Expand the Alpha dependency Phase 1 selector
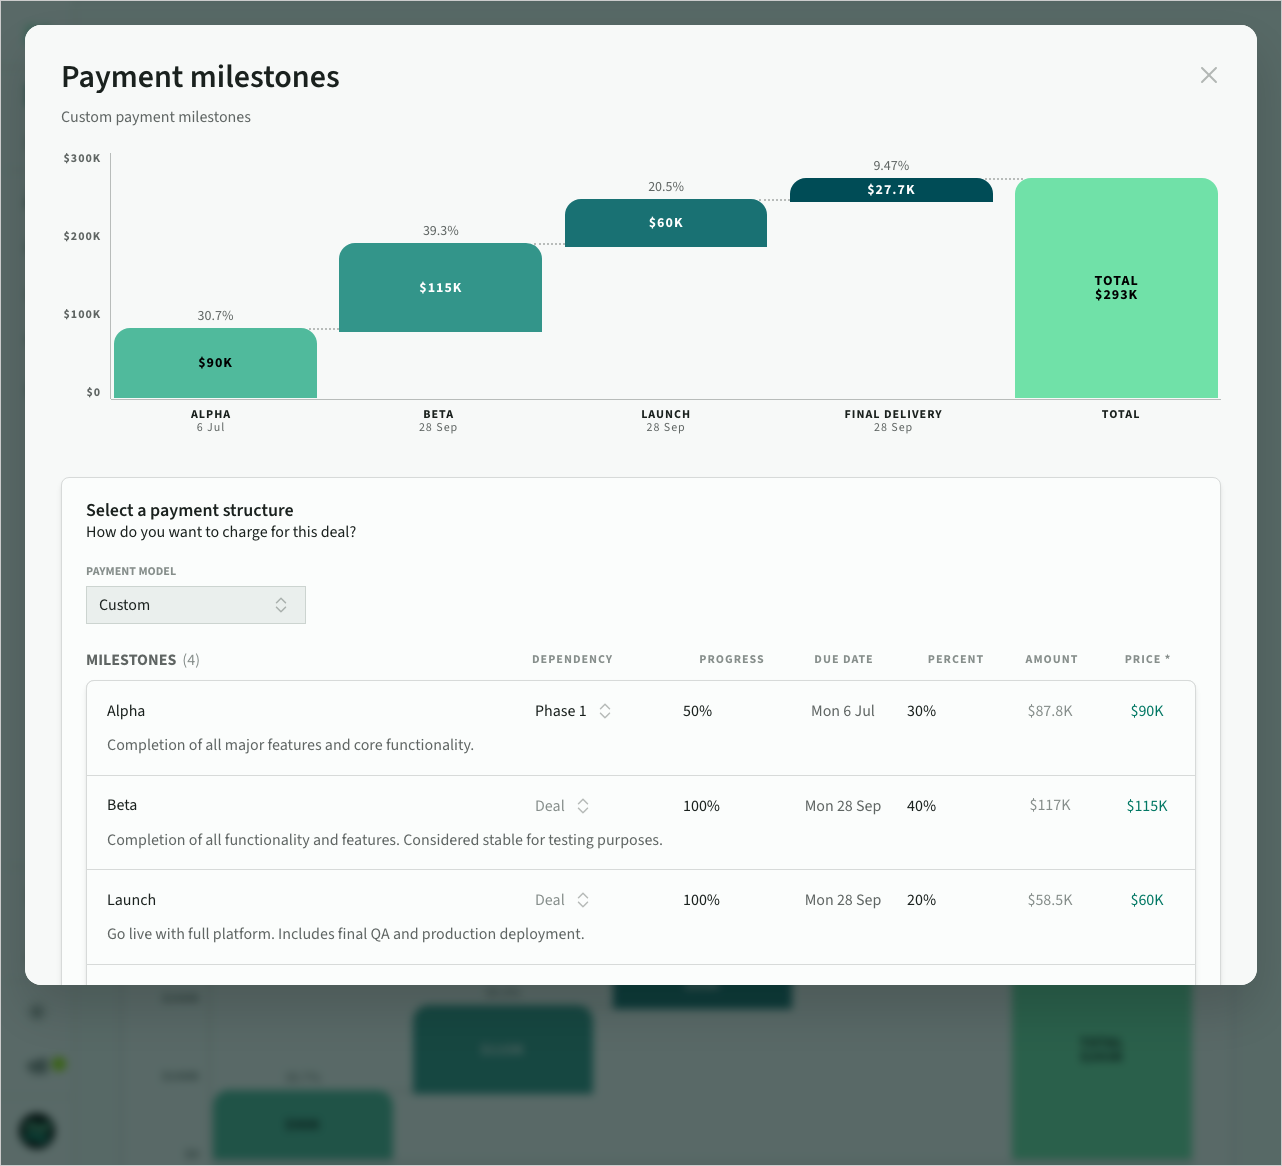Viewport: 1282px width, 1166px height. [x=573, y=711]
